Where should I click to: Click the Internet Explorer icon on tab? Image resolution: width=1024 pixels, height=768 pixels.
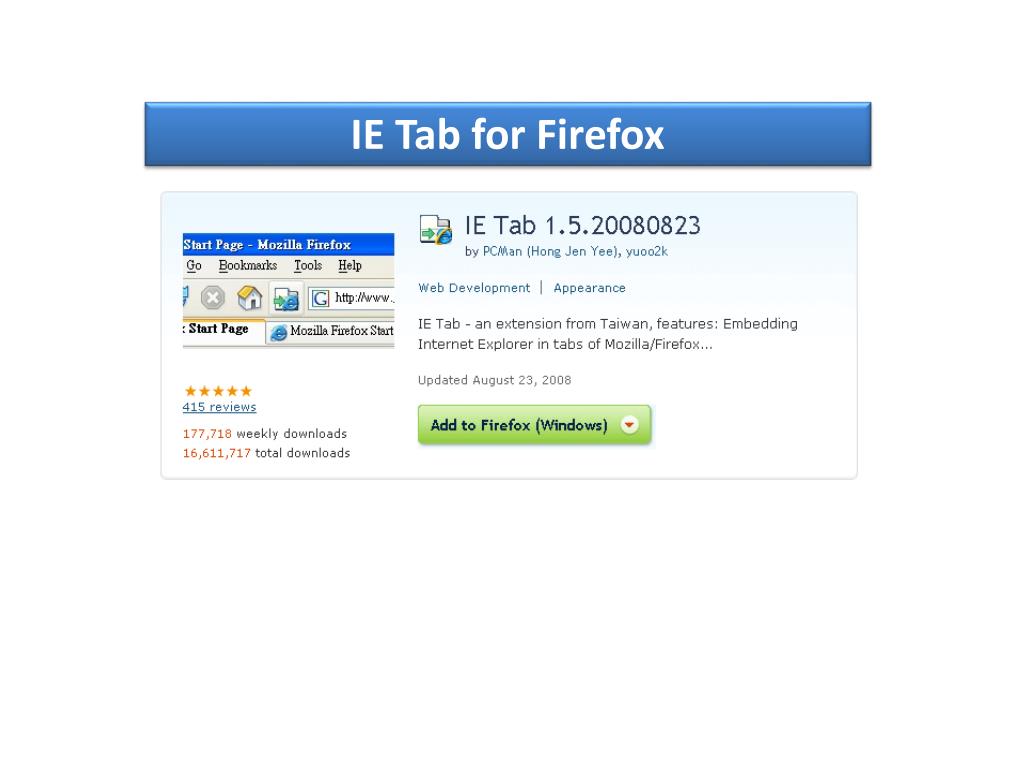click(x=279, y=332)
